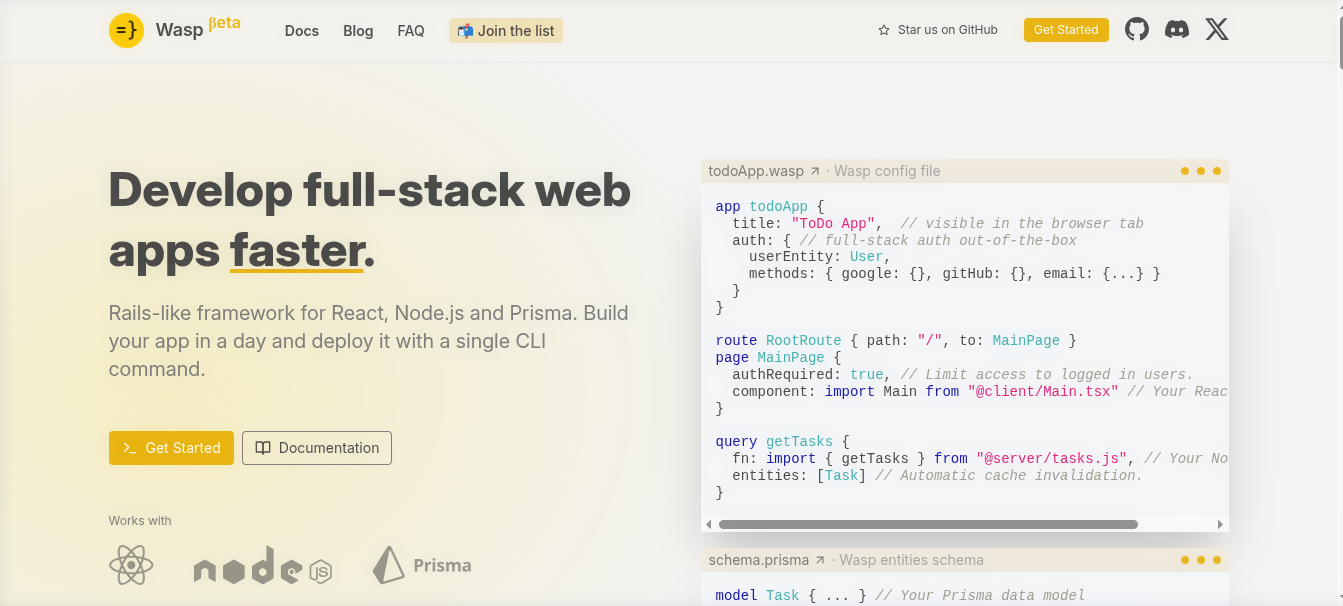Click the star icon beside GitHub text
Image resolution: width=1343 pixels, height=606 pixels.
(884, 30)
